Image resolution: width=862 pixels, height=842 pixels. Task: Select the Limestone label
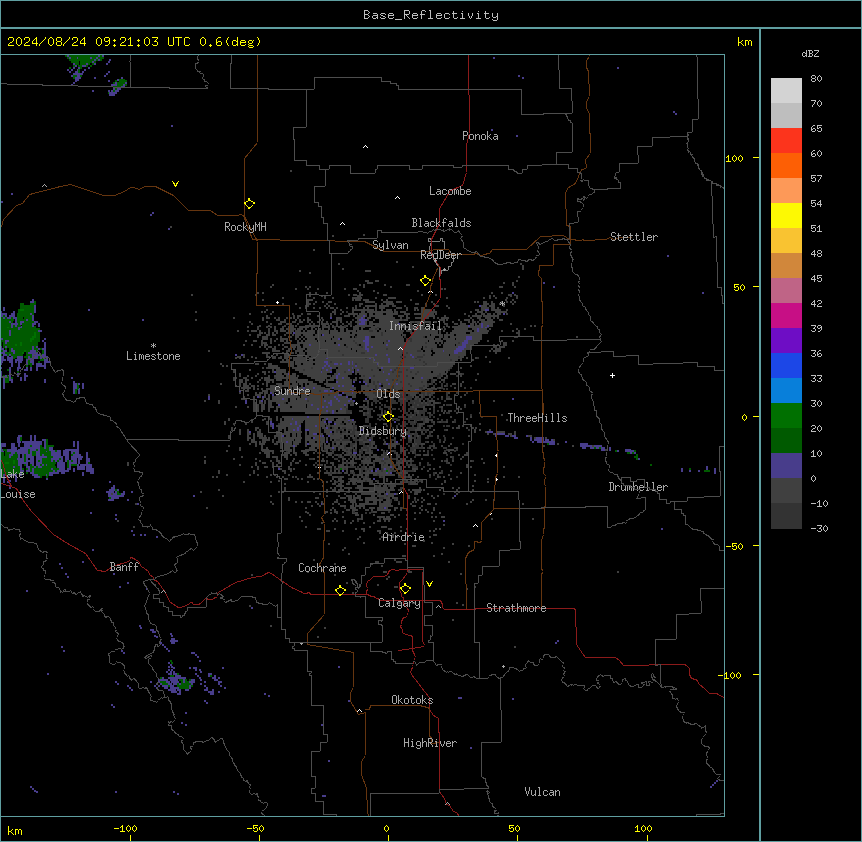point(153,356)
